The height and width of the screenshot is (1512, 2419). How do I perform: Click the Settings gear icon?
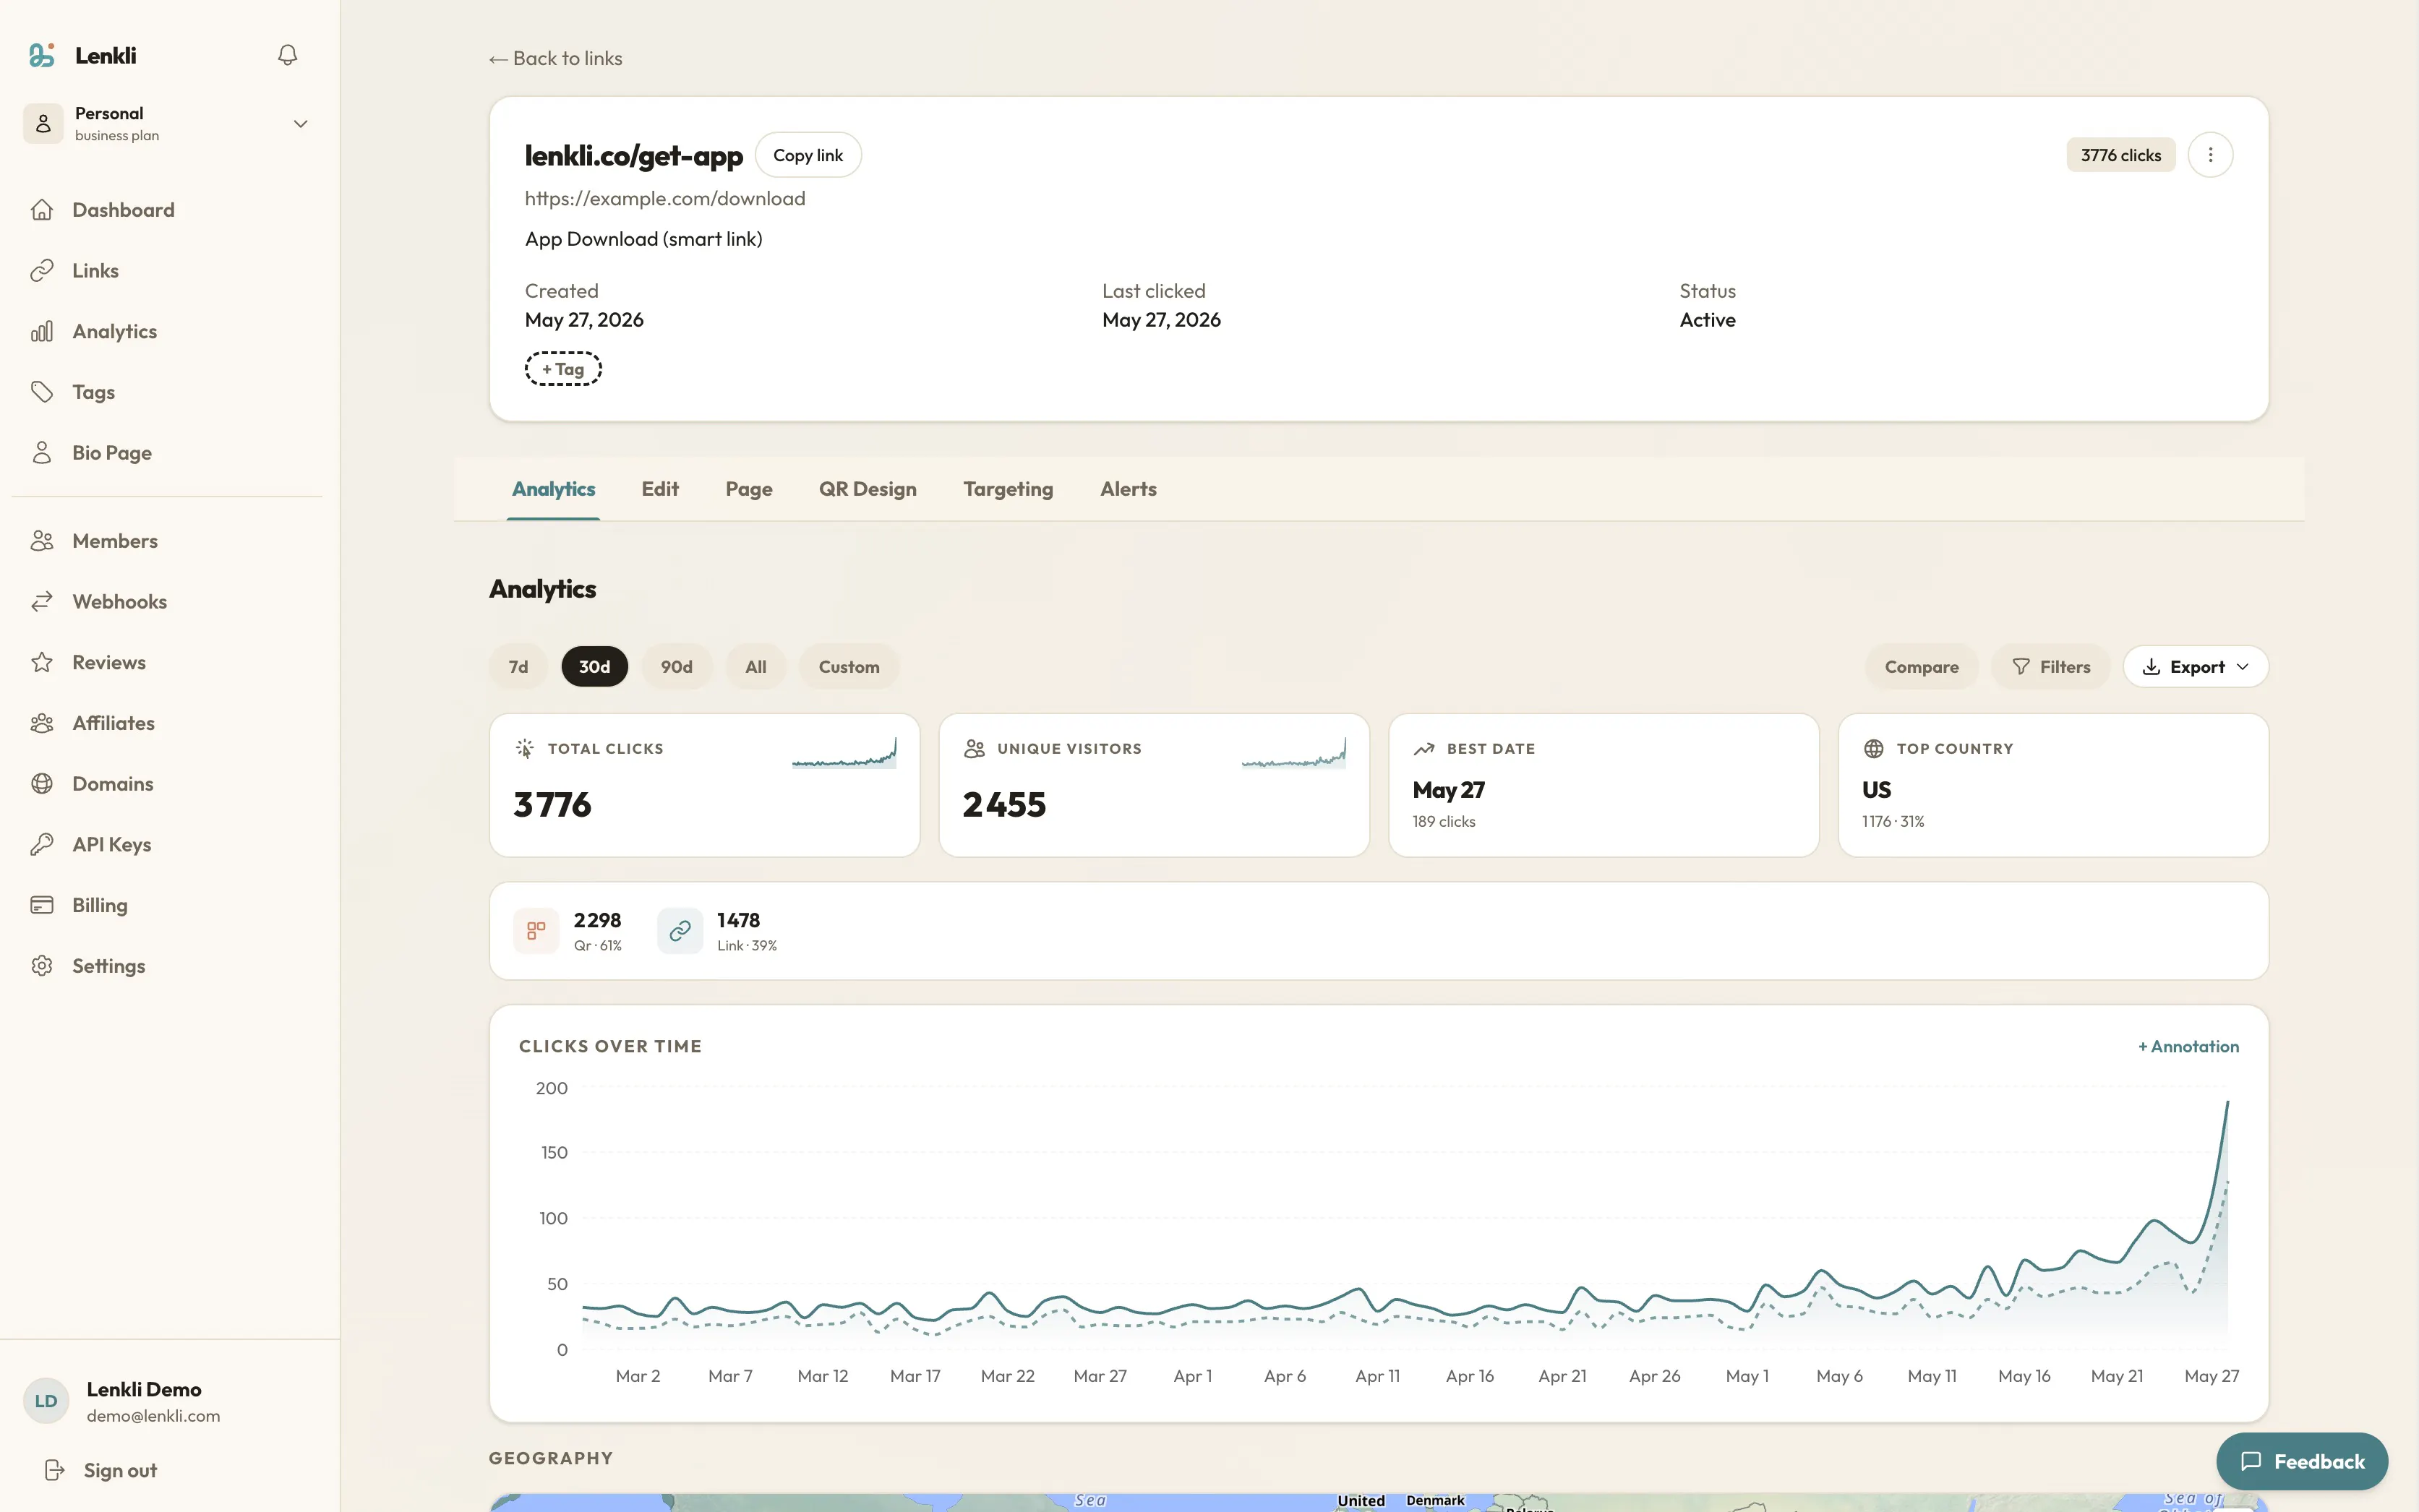tap(42, 966)
